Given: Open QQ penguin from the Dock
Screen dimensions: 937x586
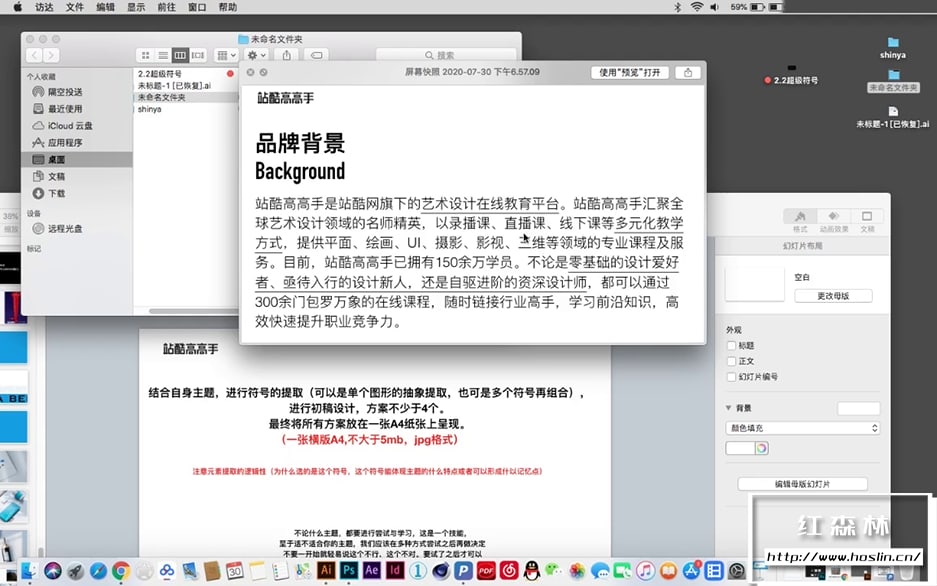Looking at the screenshot, I should tap(531, 571).
